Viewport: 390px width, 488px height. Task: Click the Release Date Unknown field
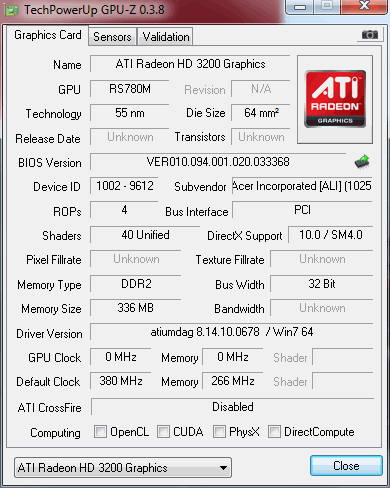click(x=130, y=137)
